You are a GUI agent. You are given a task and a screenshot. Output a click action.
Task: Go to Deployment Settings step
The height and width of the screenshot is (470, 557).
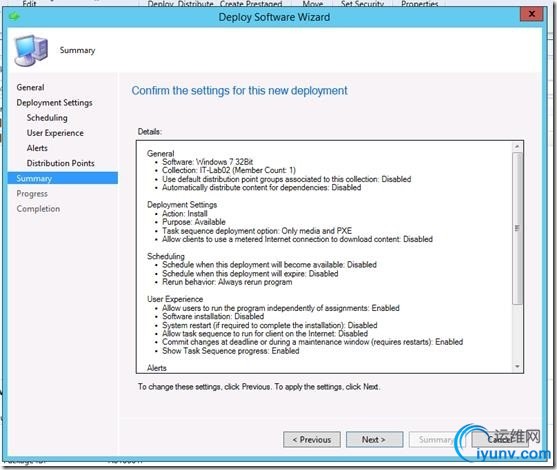[x=54, y=103]
